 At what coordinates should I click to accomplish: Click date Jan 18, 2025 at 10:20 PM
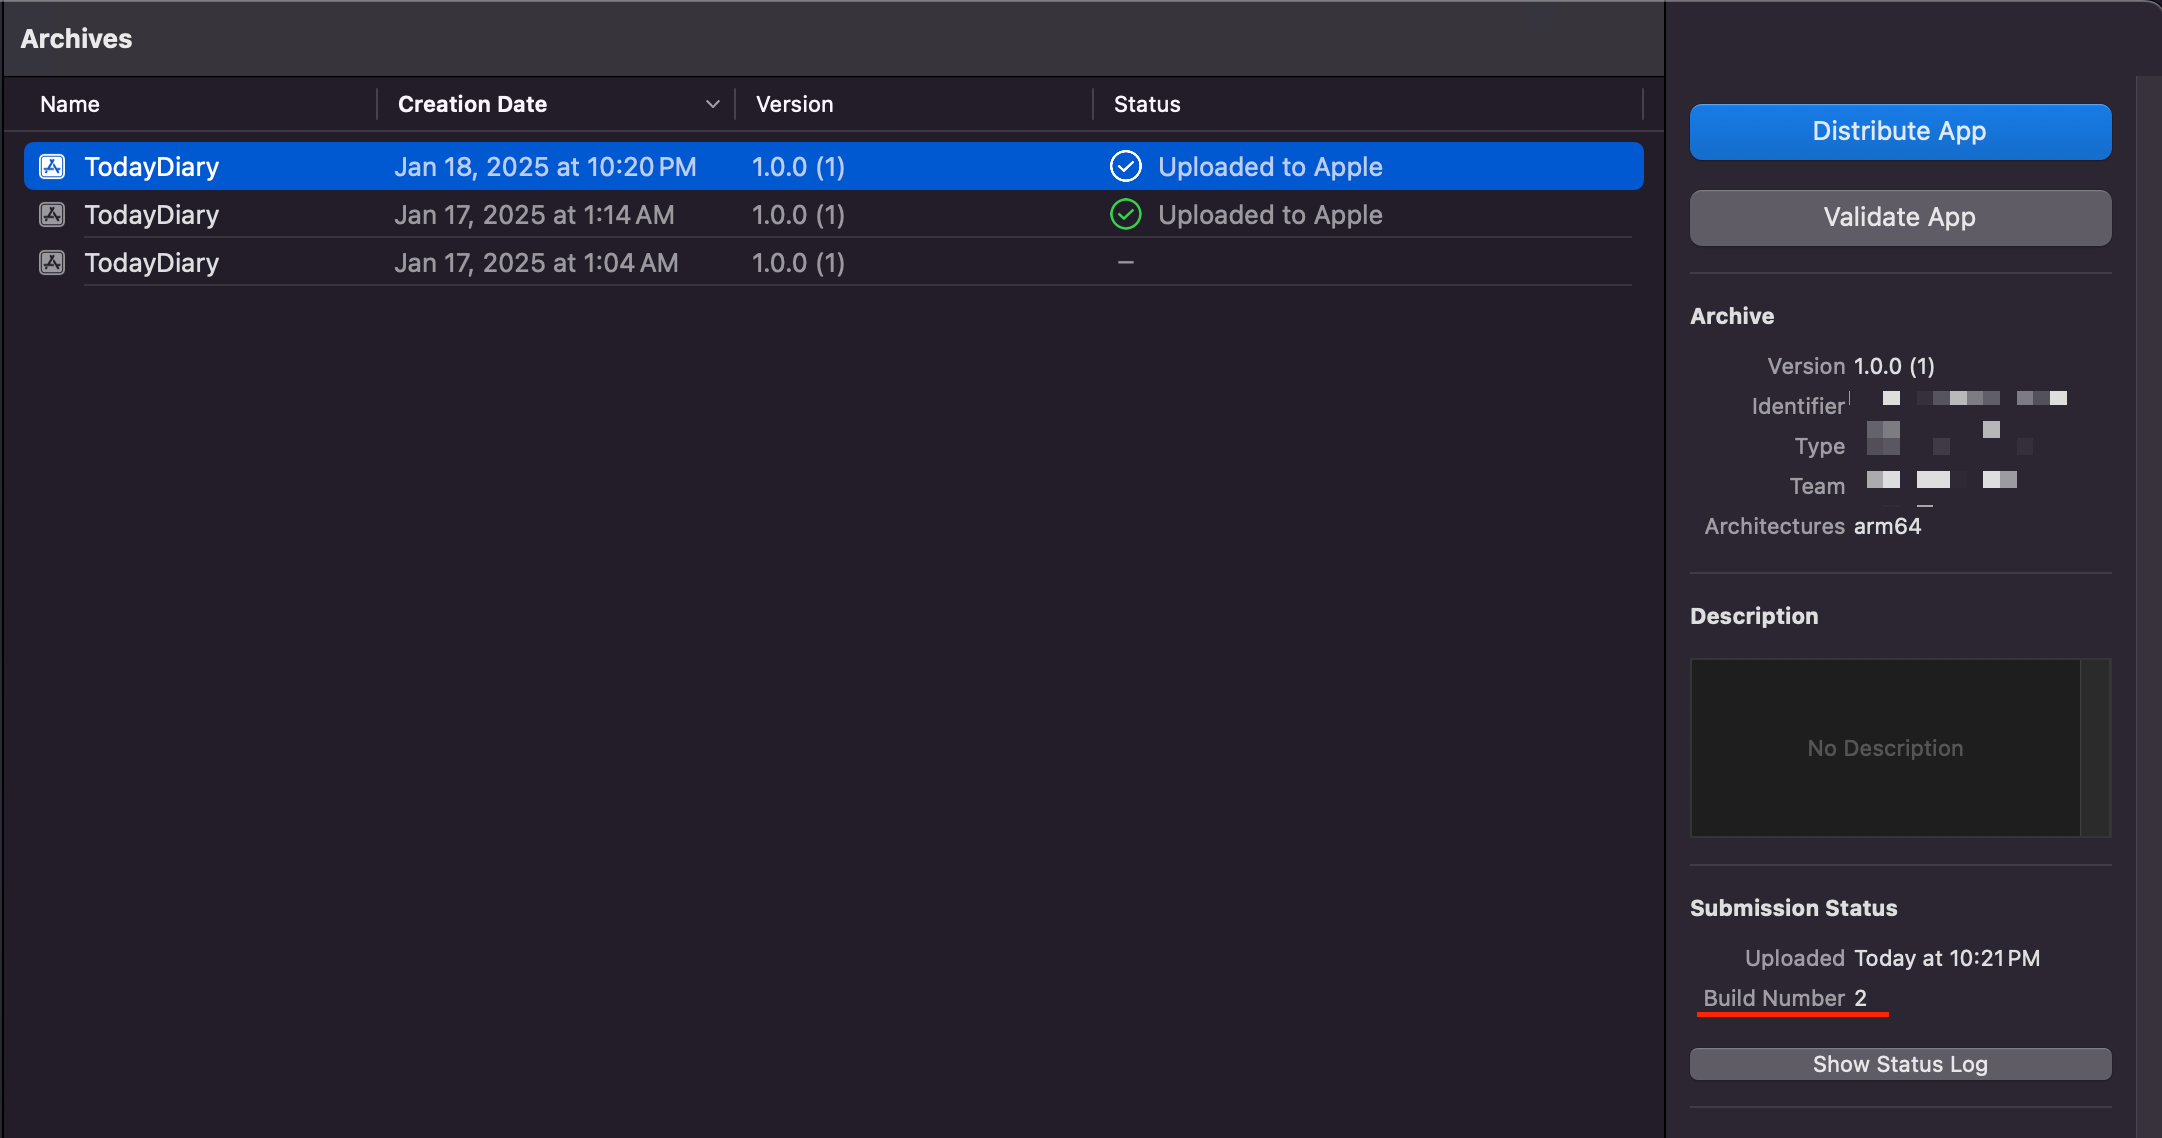(545, 167)
